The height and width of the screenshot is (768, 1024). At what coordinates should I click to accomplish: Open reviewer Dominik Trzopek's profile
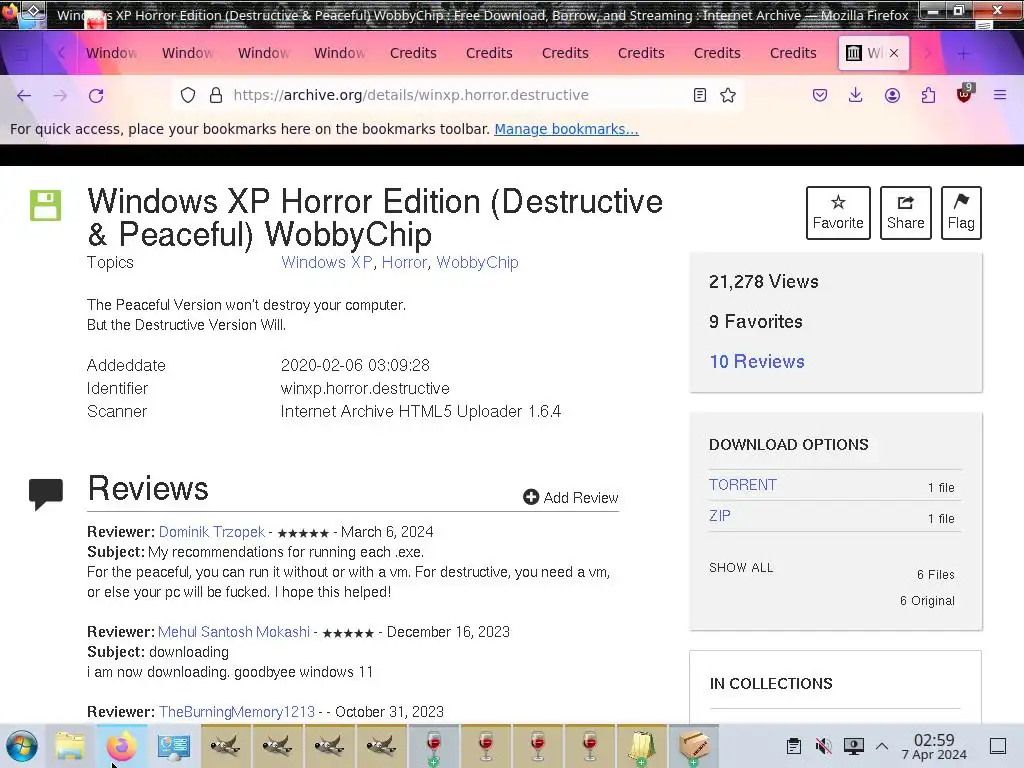[x=212, y=532]
